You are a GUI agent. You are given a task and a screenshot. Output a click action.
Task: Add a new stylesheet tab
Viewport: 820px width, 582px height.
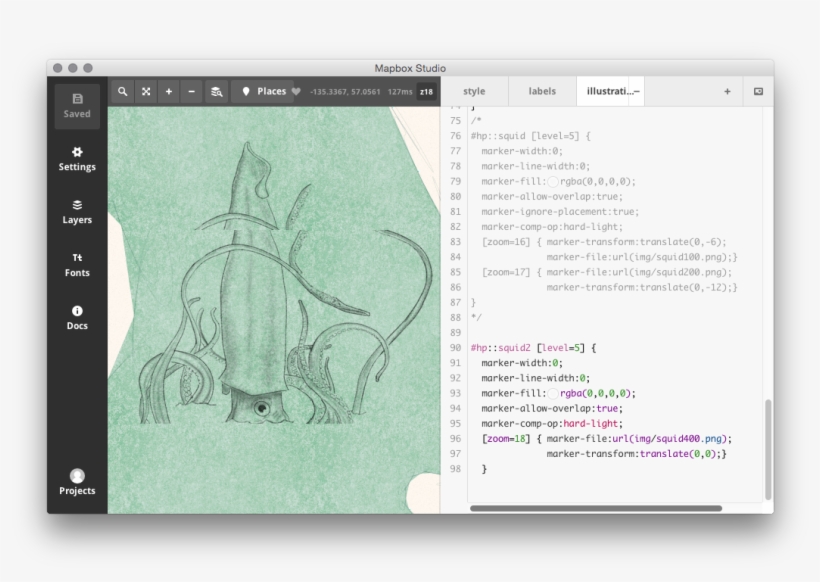pyautogui.click(x=727, y=91)
